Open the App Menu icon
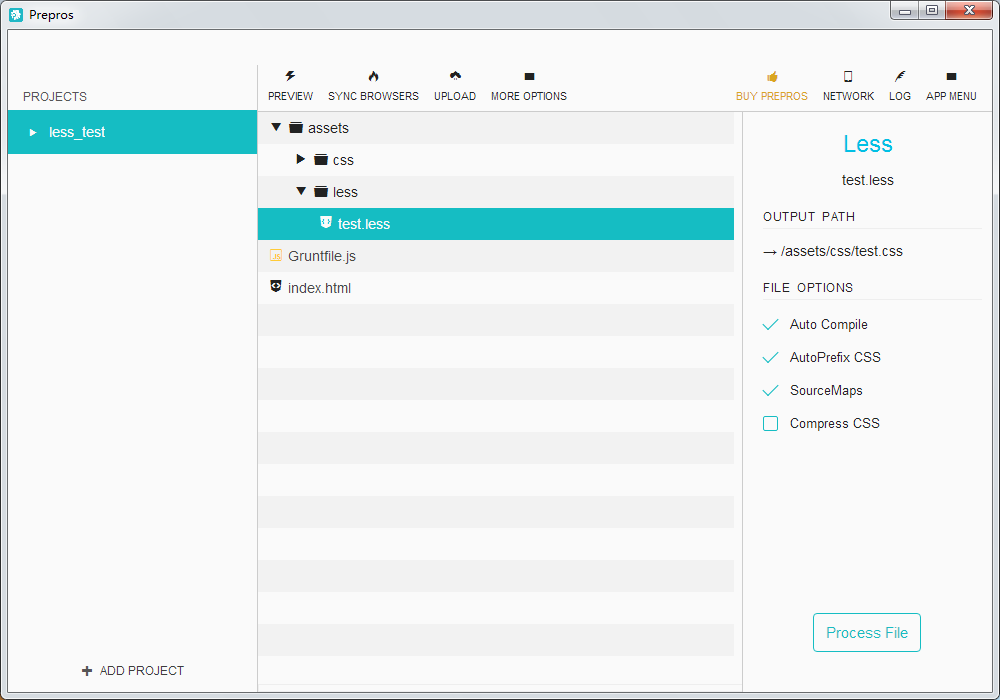Image resolution: width=1000 pixels, height=700 pixels. click(951, 77)
